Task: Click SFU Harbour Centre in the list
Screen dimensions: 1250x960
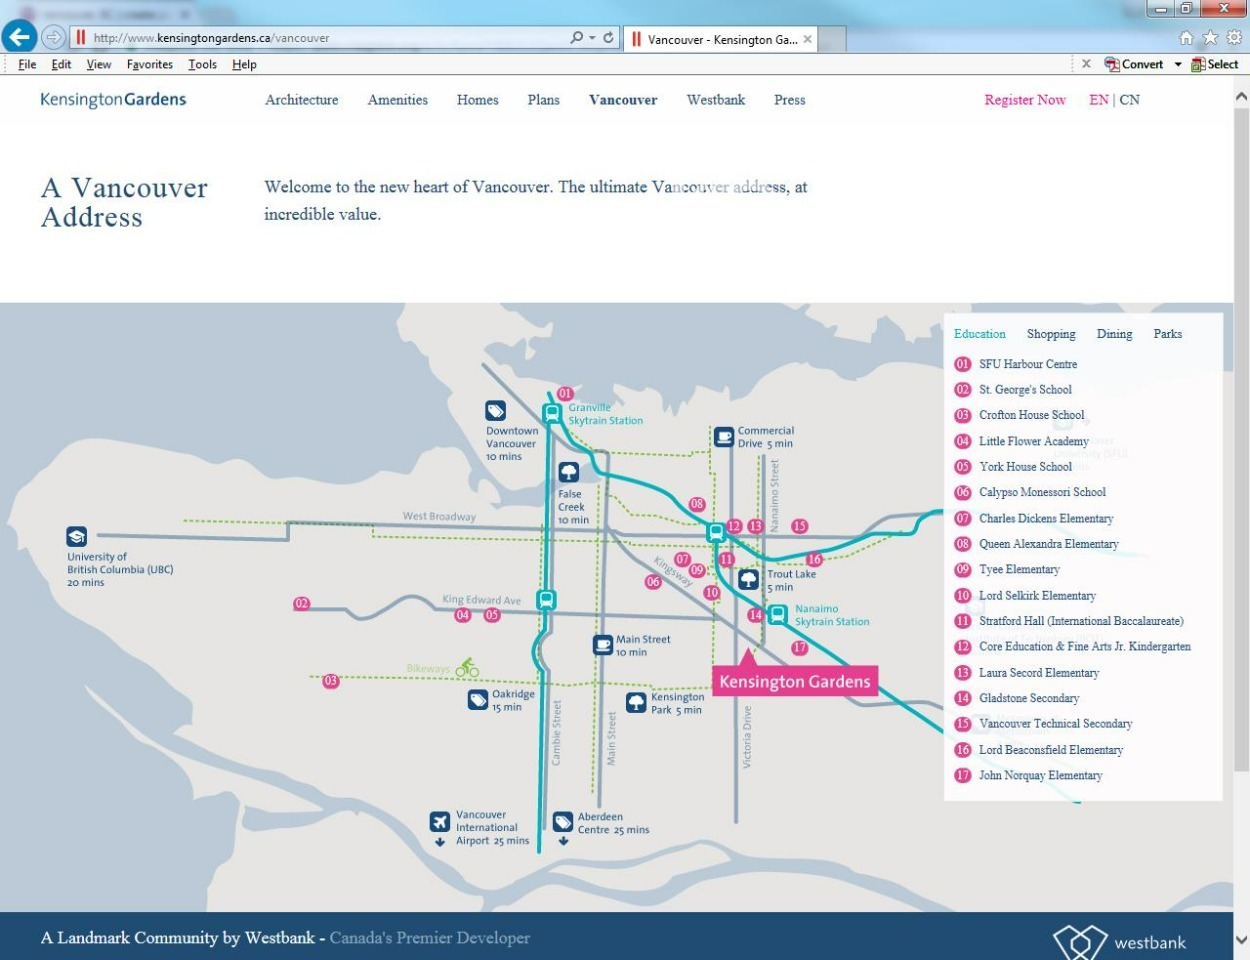Action: point(1028,364)
